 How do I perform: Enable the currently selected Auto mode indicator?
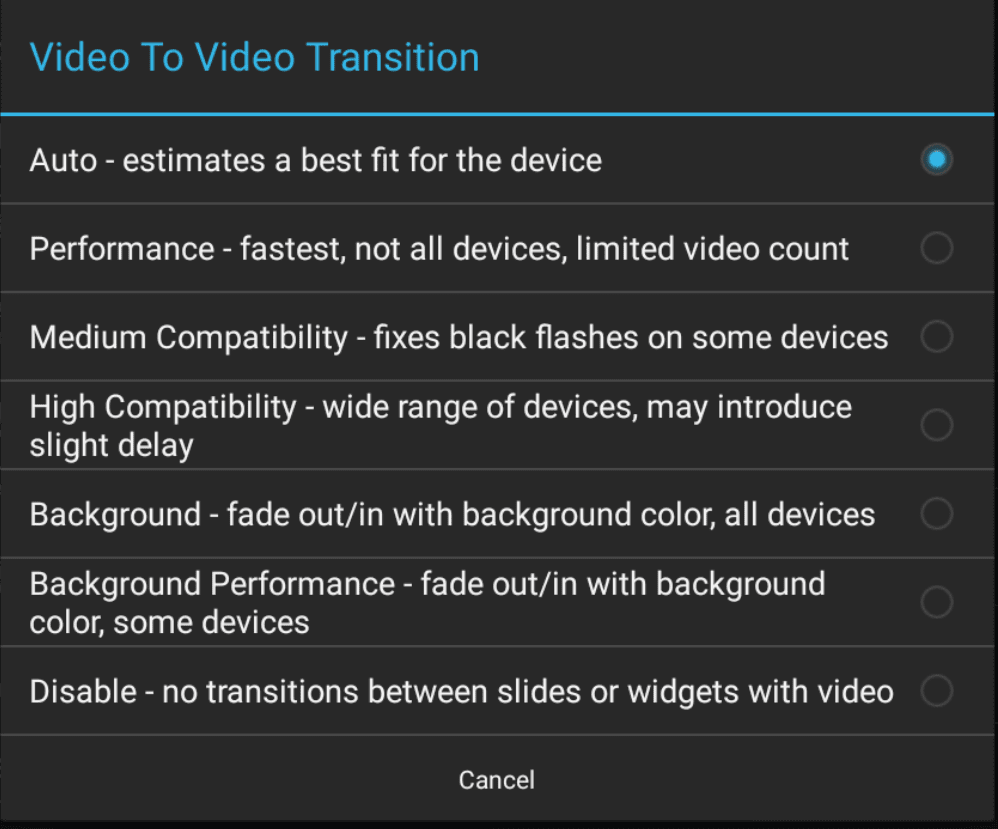pyautogui.click(x=937, y=159)
